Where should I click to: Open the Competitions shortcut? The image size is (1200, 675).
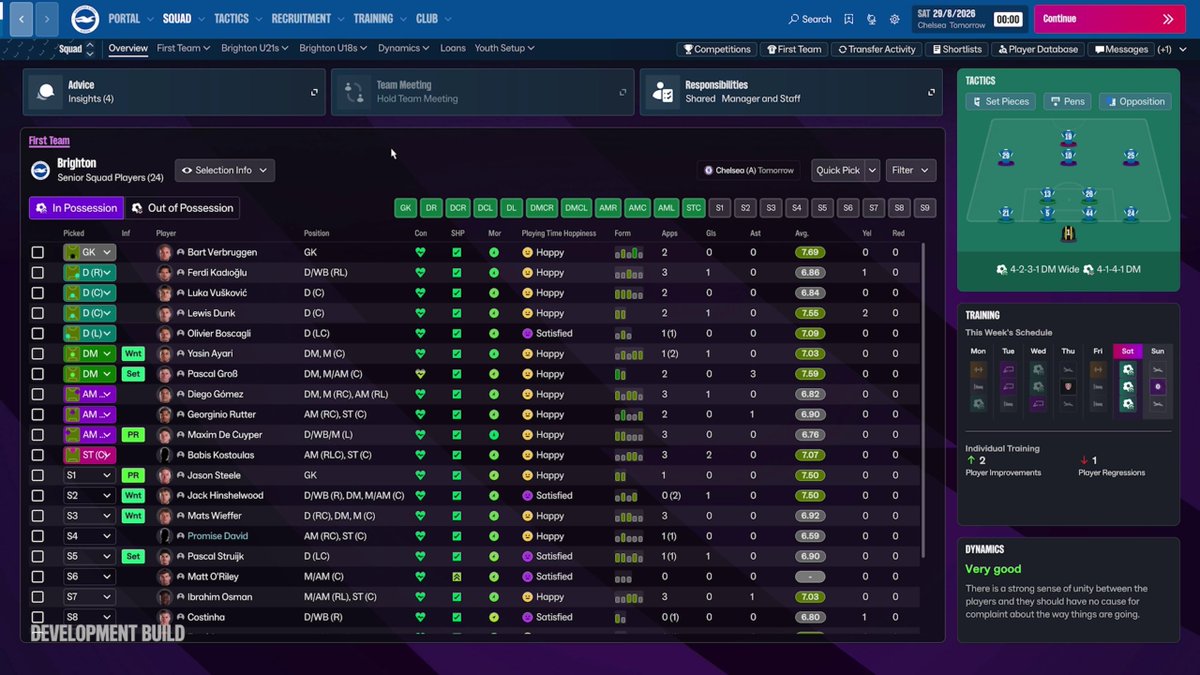point(716,49)
